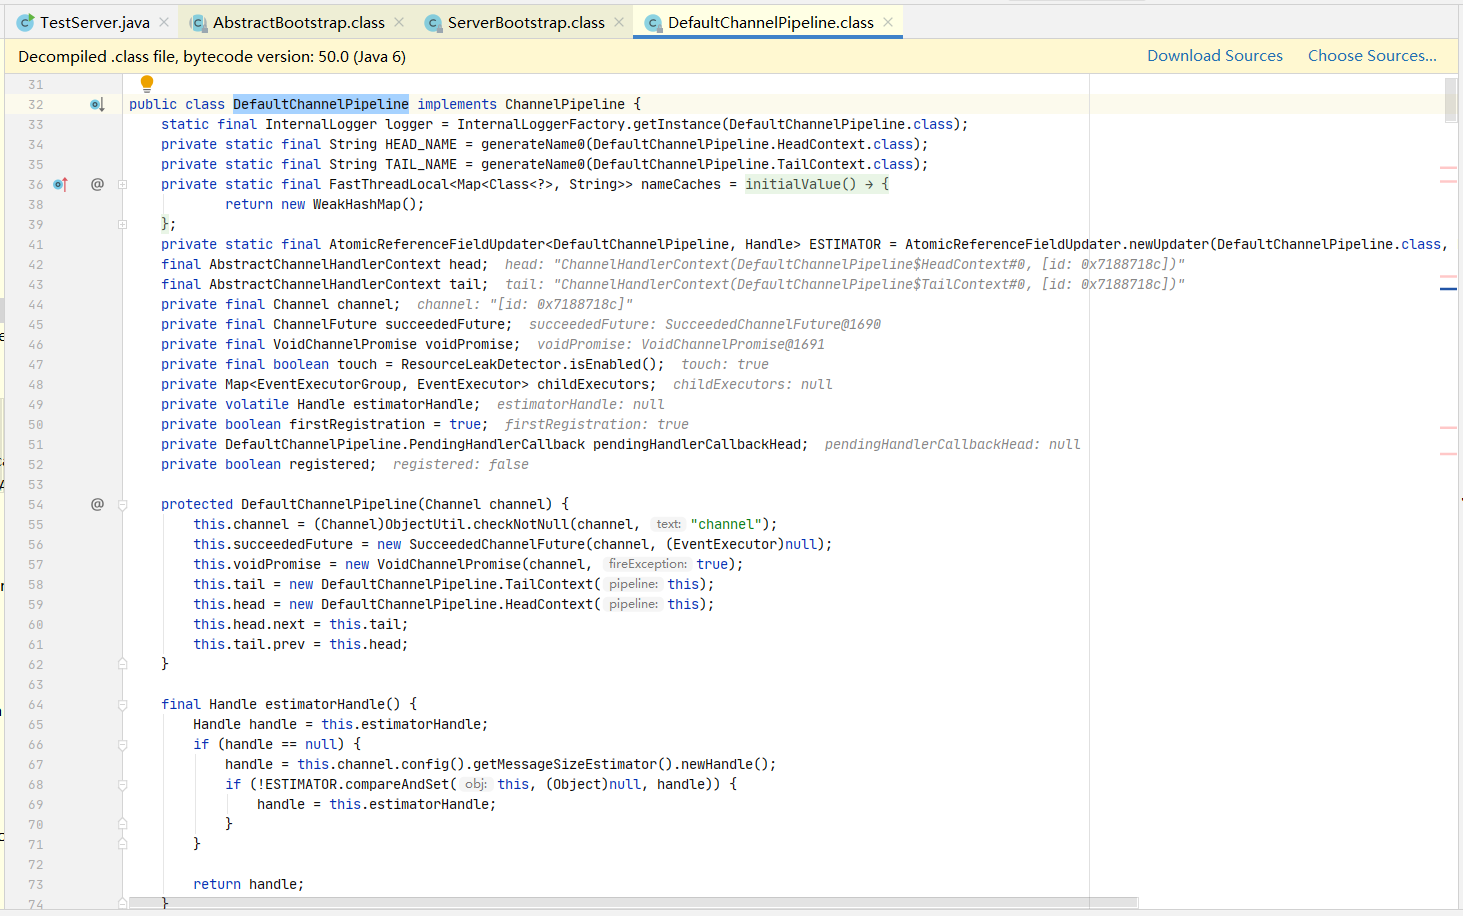This screenshot has width=1463, height=916.
Task: Click the TestServer.java tab file icon
Action: (x=25, y=22)
